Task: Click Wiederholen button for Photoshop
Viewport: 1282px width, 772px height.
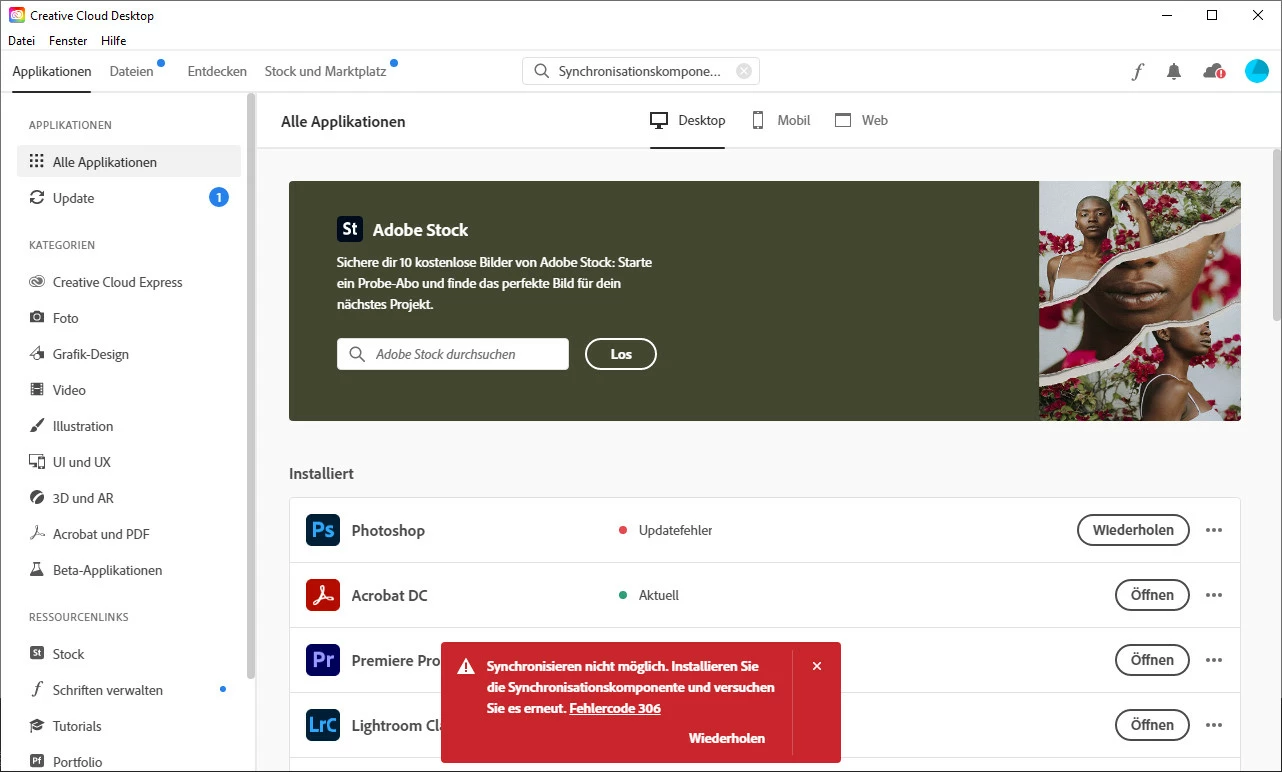Action: click(1133, 530)
